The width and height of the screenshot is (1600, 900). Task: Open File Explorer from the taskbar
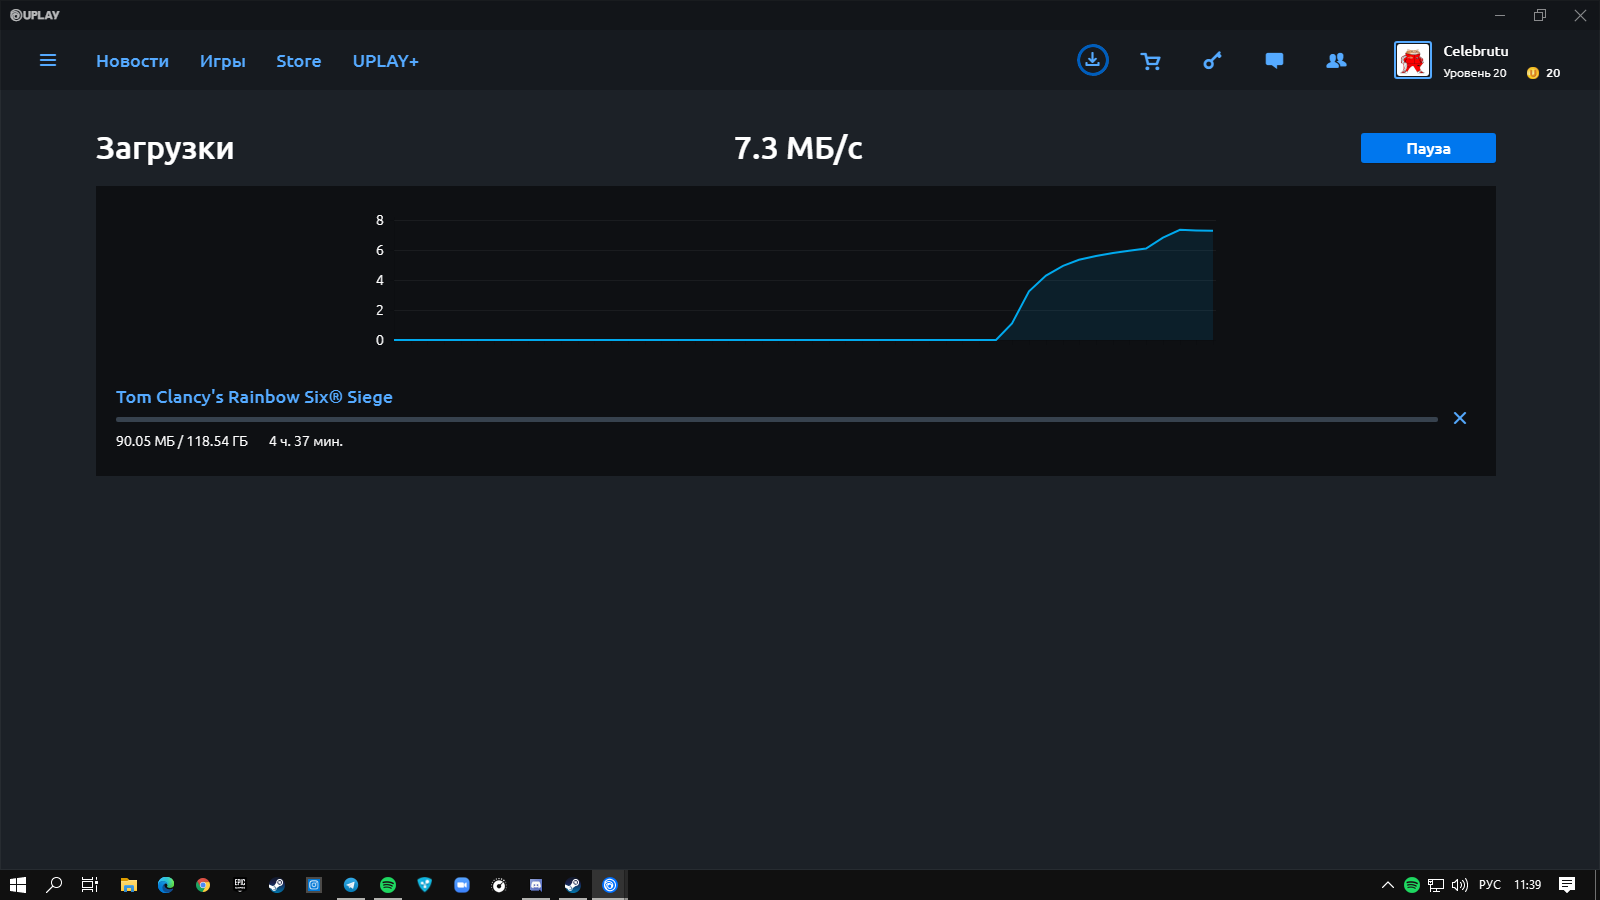point(129,885)
